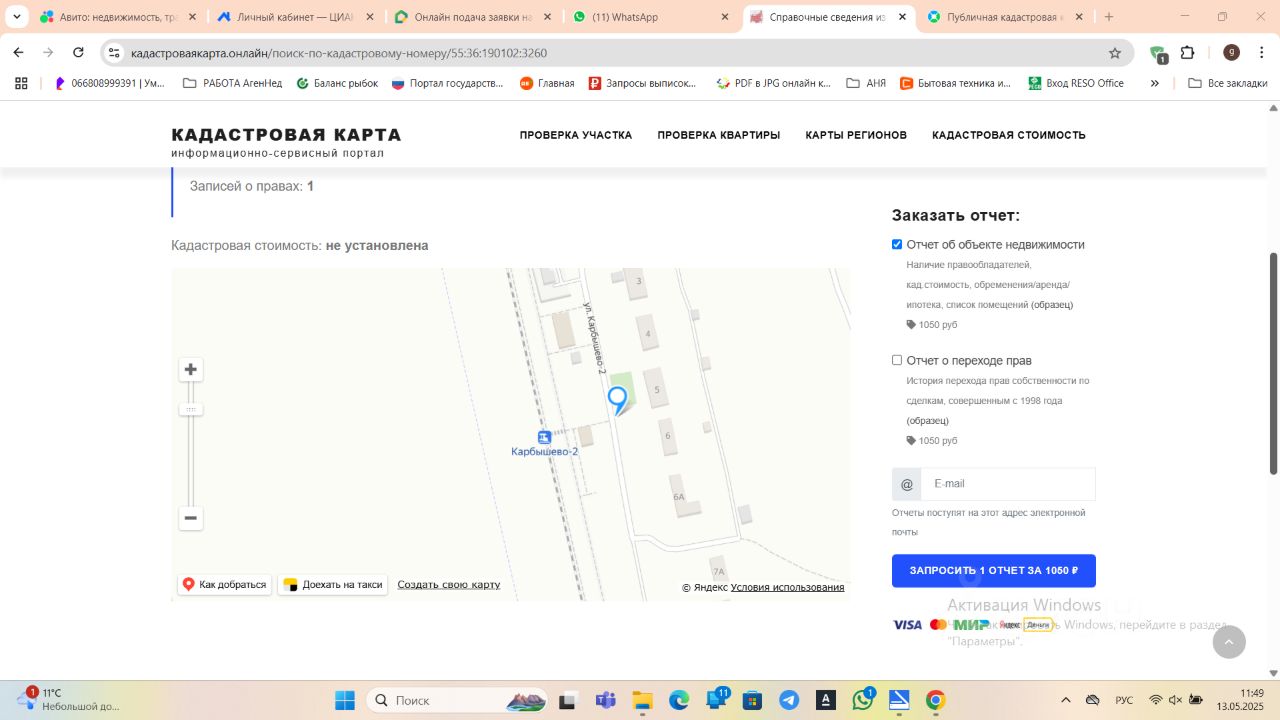Open Вход RESO Office bookmark

[1076, 83]
